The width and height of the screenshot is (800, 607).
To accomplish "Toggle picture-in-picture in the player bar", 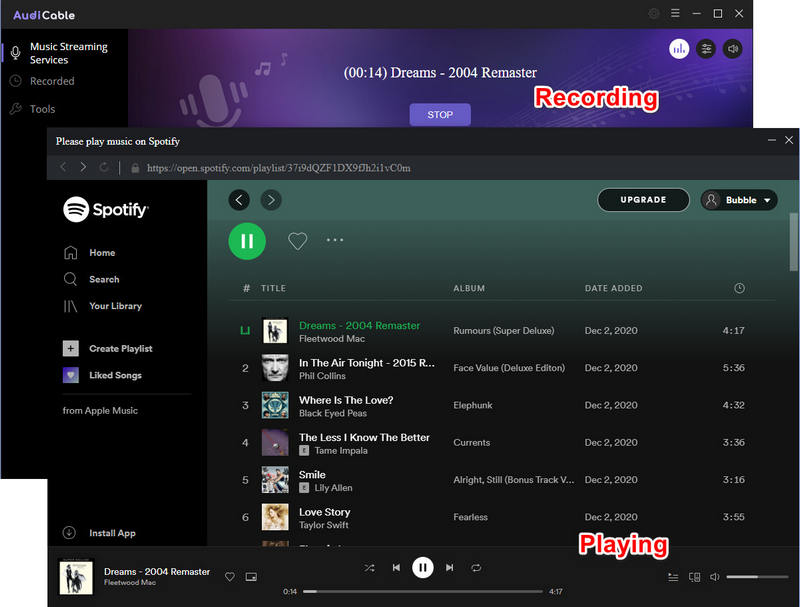I will pos(251,576).
